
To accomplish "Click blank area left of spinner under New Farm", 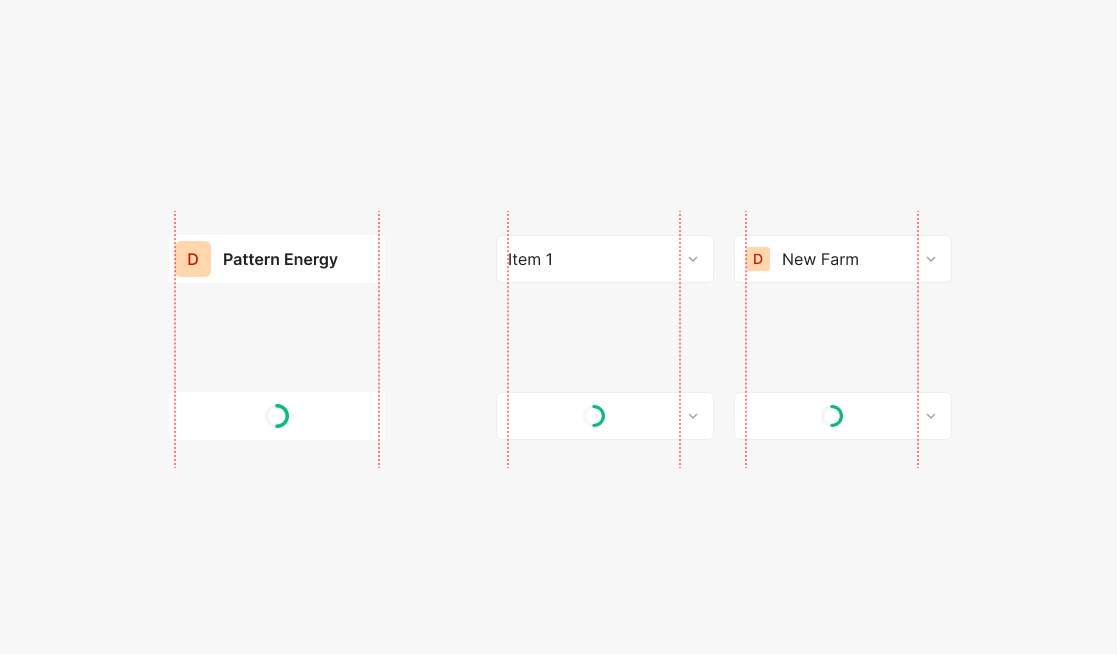I will [780, 416].
